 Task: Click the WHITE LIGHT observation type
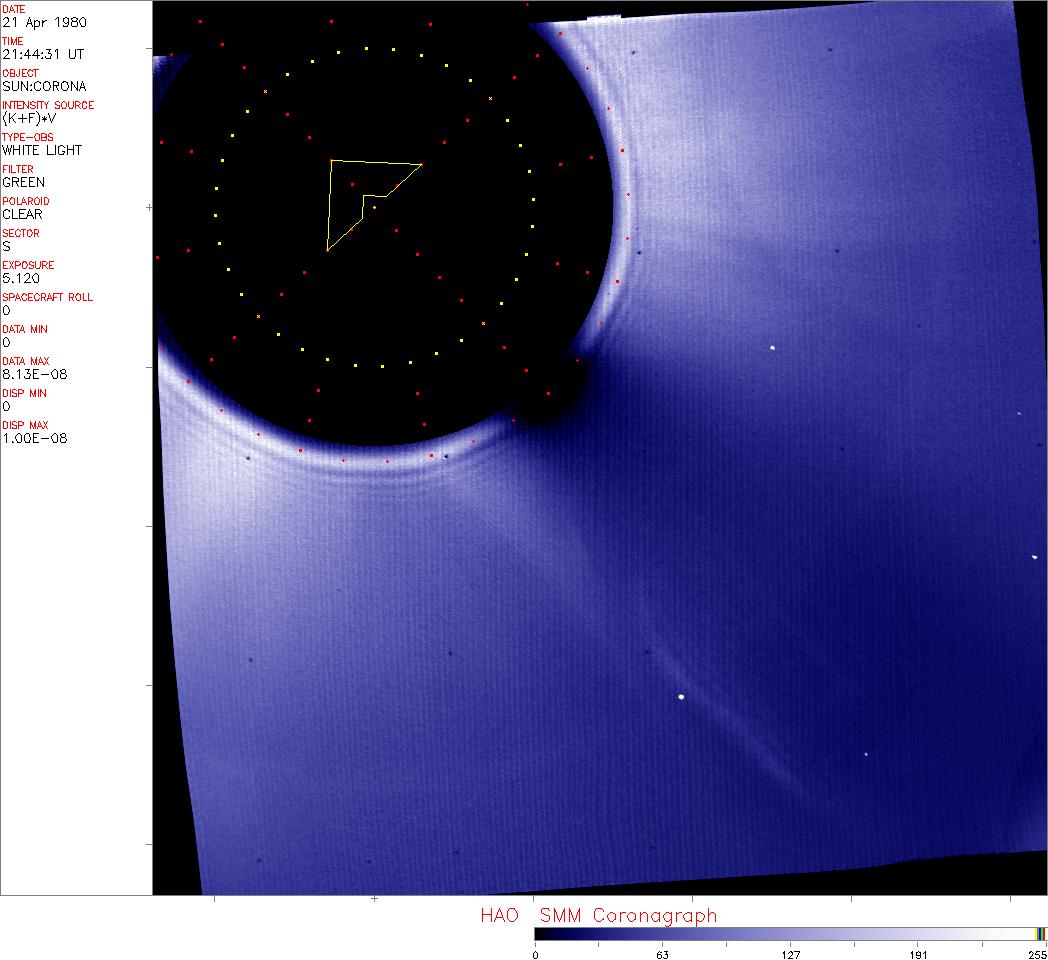pyautogui.click(x=41, y=150)
